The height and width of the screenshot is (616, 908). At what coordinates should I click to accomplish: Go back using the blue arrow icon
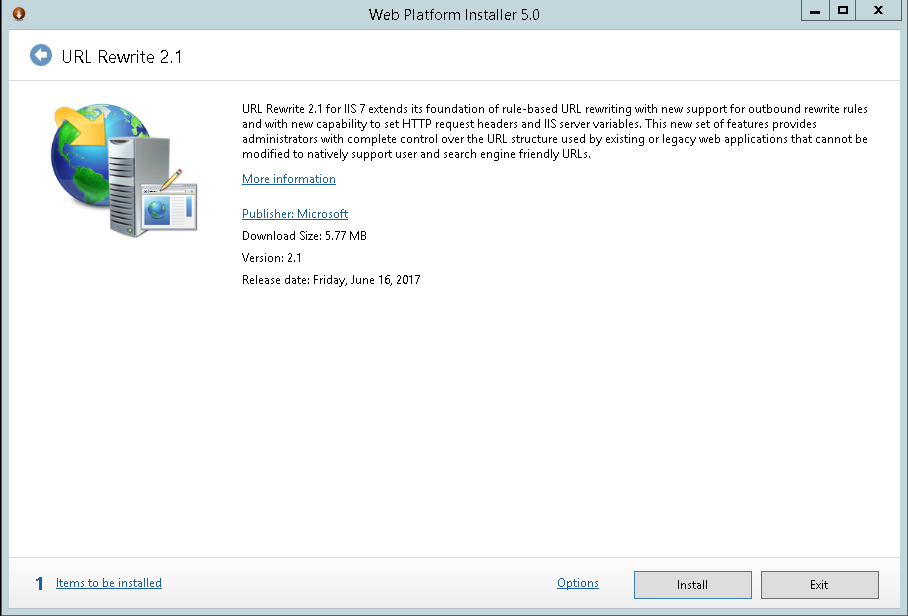pos(41,56)
